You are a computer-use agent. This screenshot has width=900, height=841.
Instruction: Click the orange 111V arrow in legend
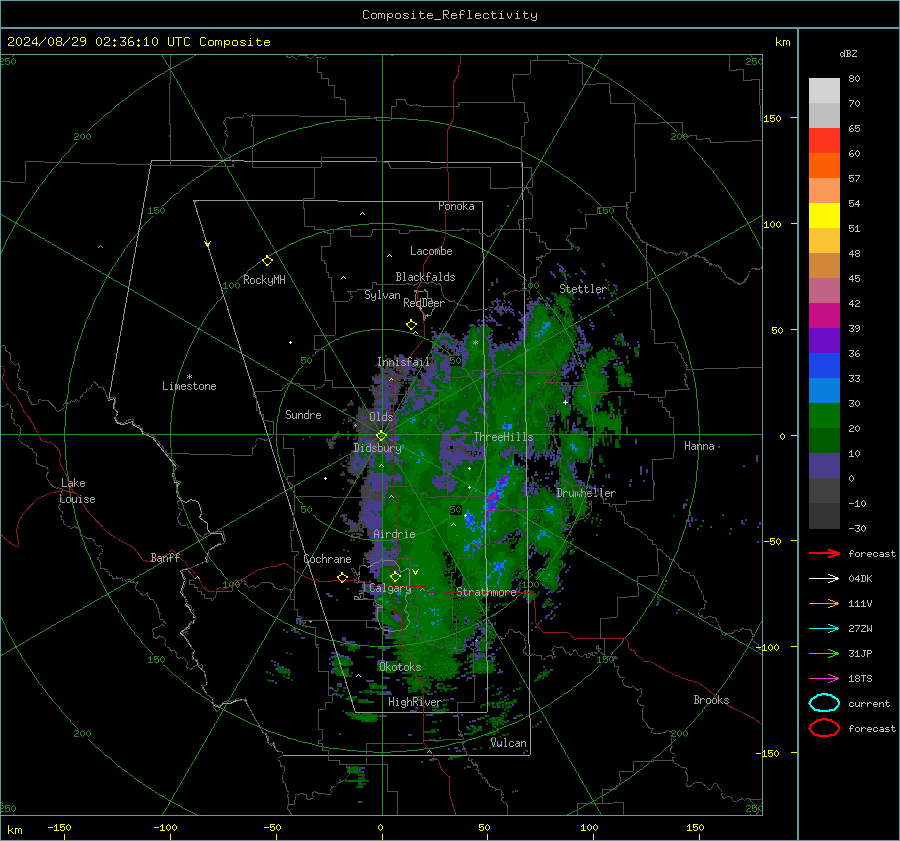click(x=824, y=603)
